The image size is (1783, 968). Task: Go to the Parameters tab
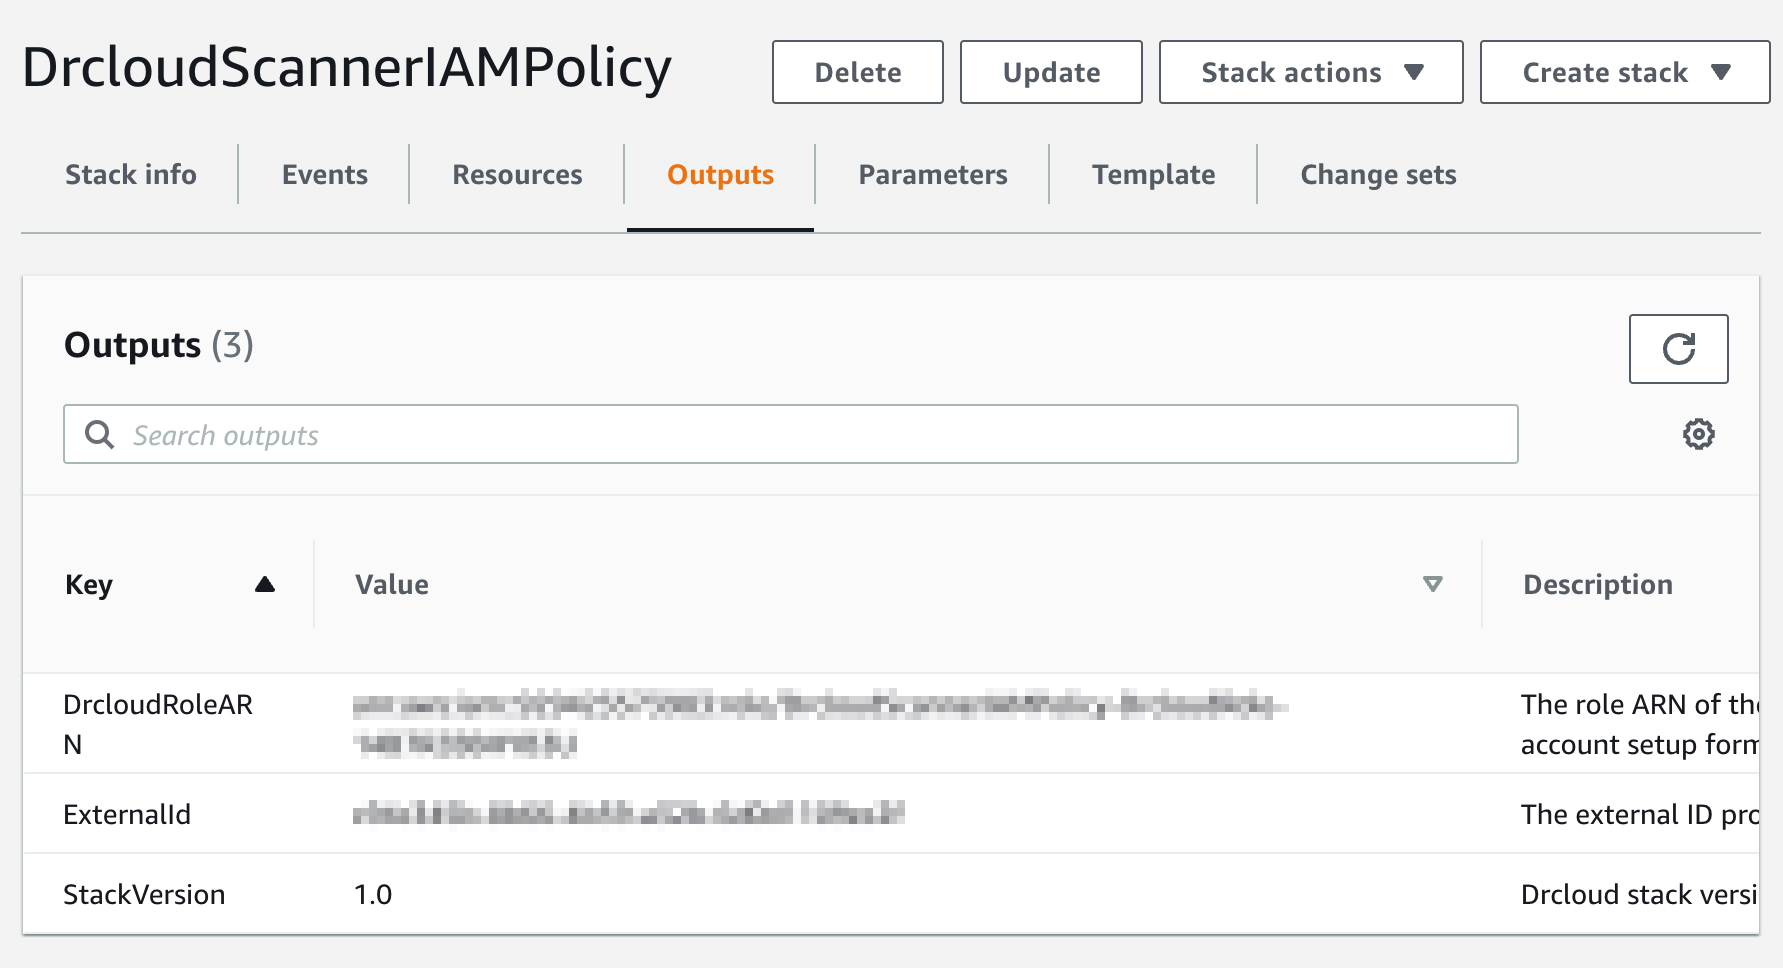(x=933, y=175)
